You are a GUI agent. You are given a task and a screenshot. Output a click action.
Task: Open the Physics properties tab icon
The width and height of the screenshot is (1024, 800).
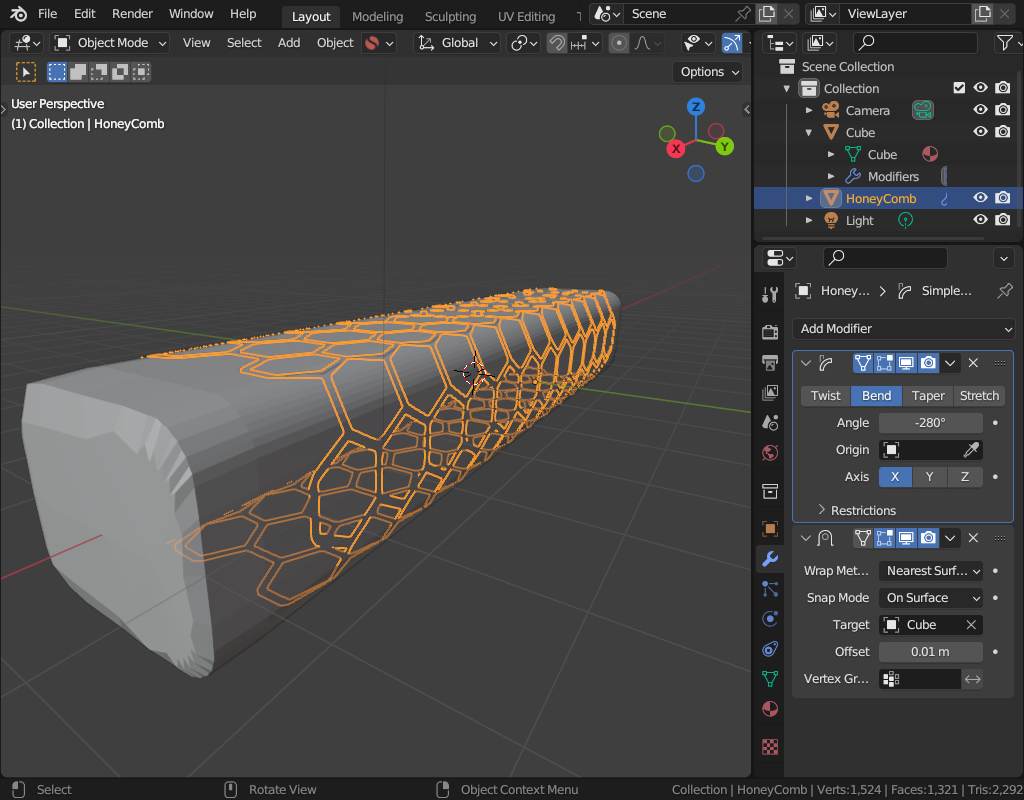point(770,618)
